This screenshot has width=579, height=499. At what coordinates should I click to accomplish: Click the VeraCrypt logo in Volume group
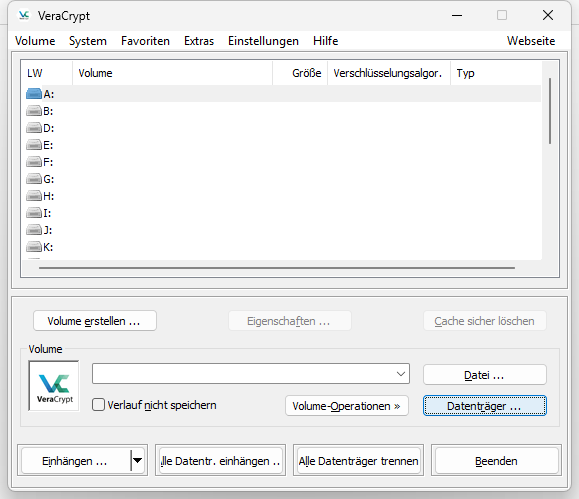pos(54,386)
